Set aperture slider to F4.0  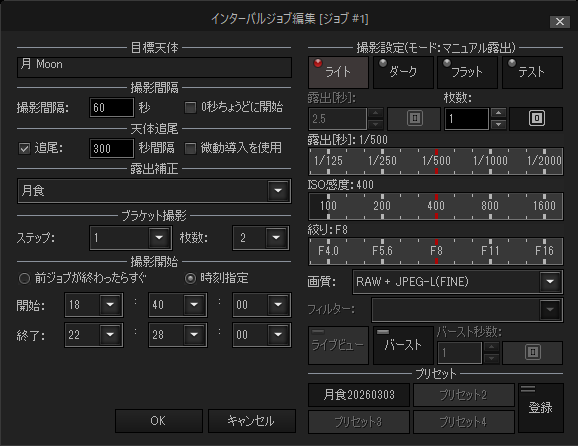click(x=328, y=251)
